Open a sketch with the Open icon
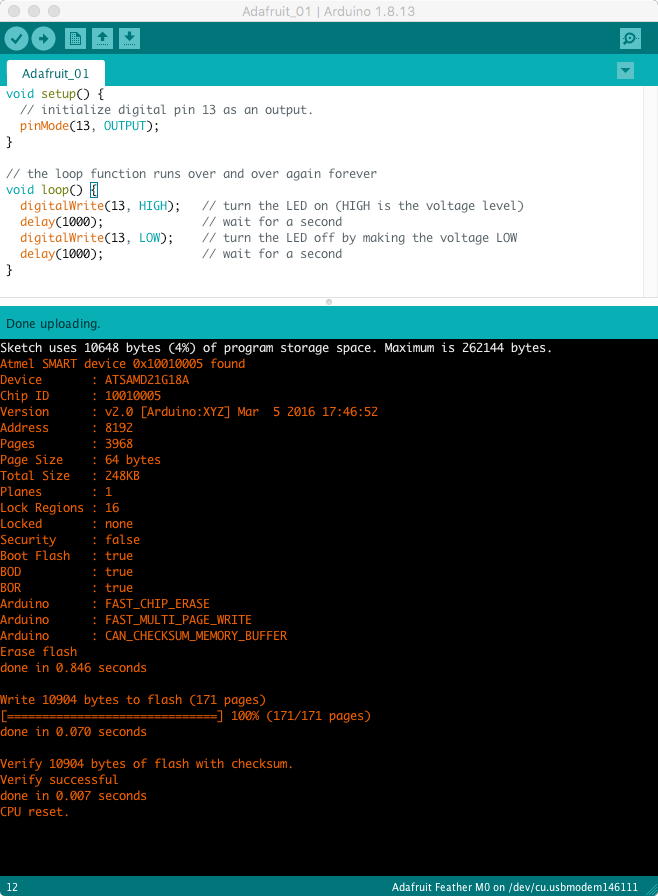Viewport: 658px width, 896px height. tap(102, 39)
